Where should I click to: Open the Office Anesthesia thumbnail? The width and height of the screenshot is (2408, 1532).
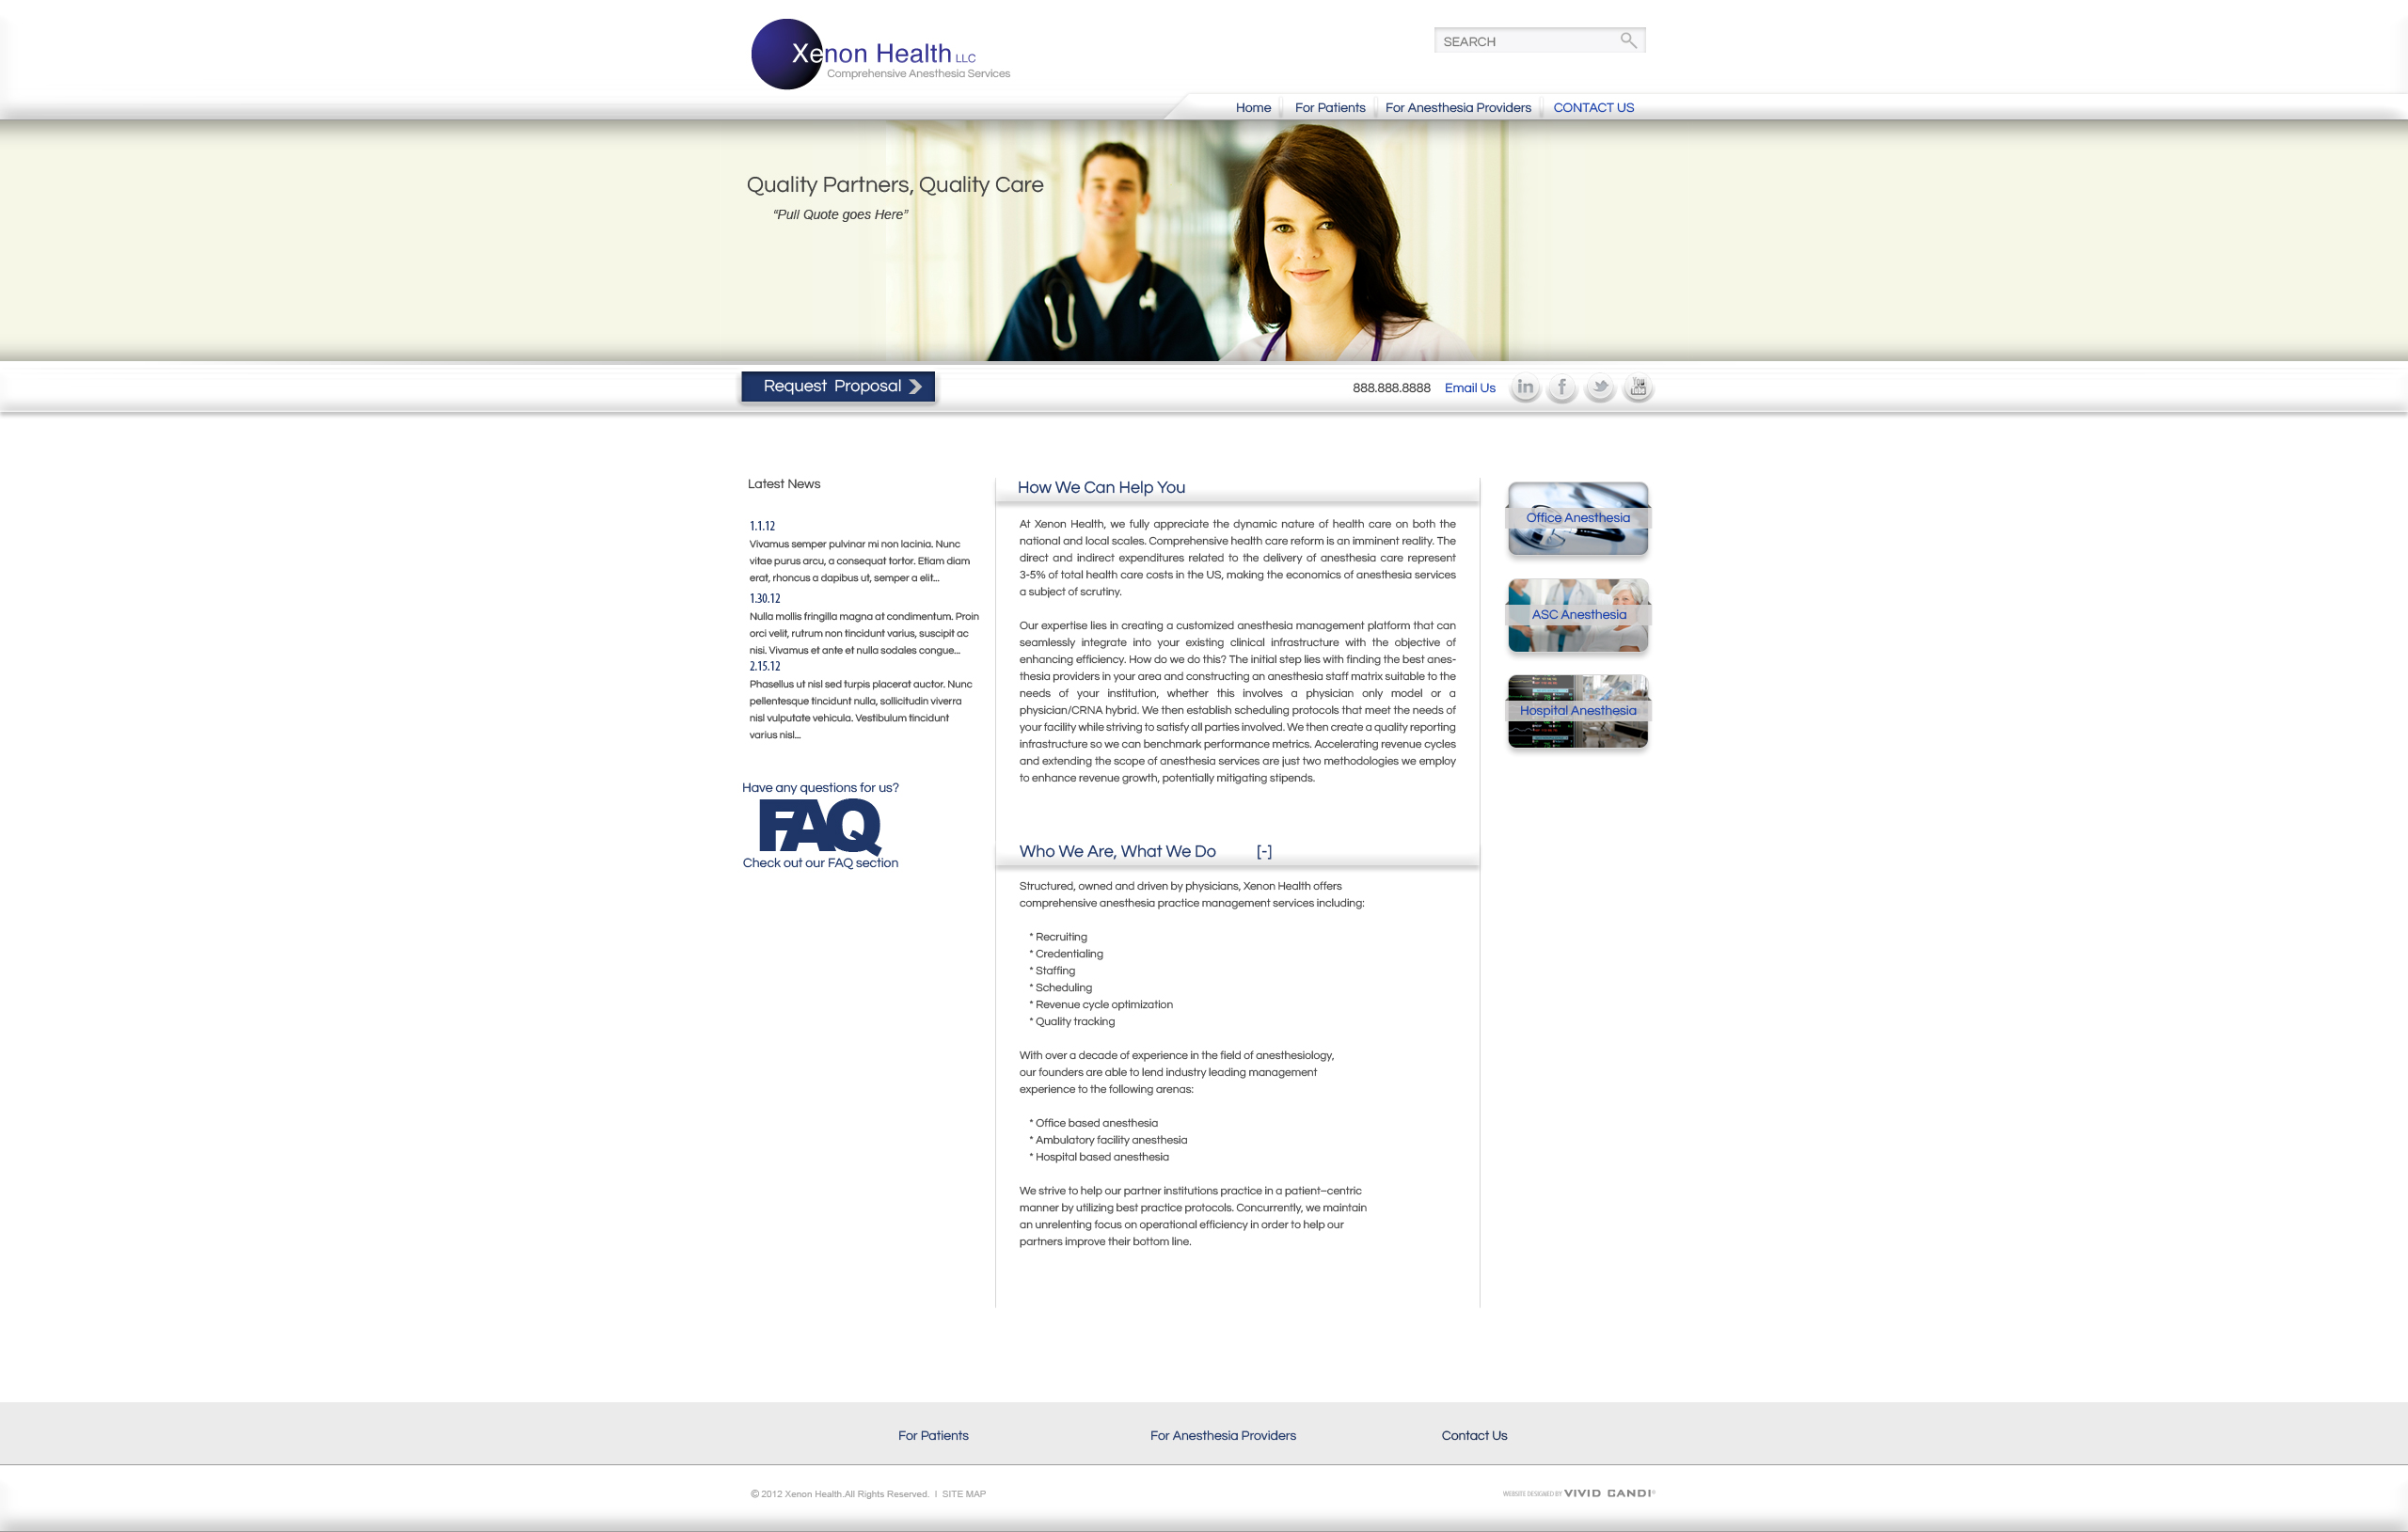pyautogui.click(x=1577, y=518)
